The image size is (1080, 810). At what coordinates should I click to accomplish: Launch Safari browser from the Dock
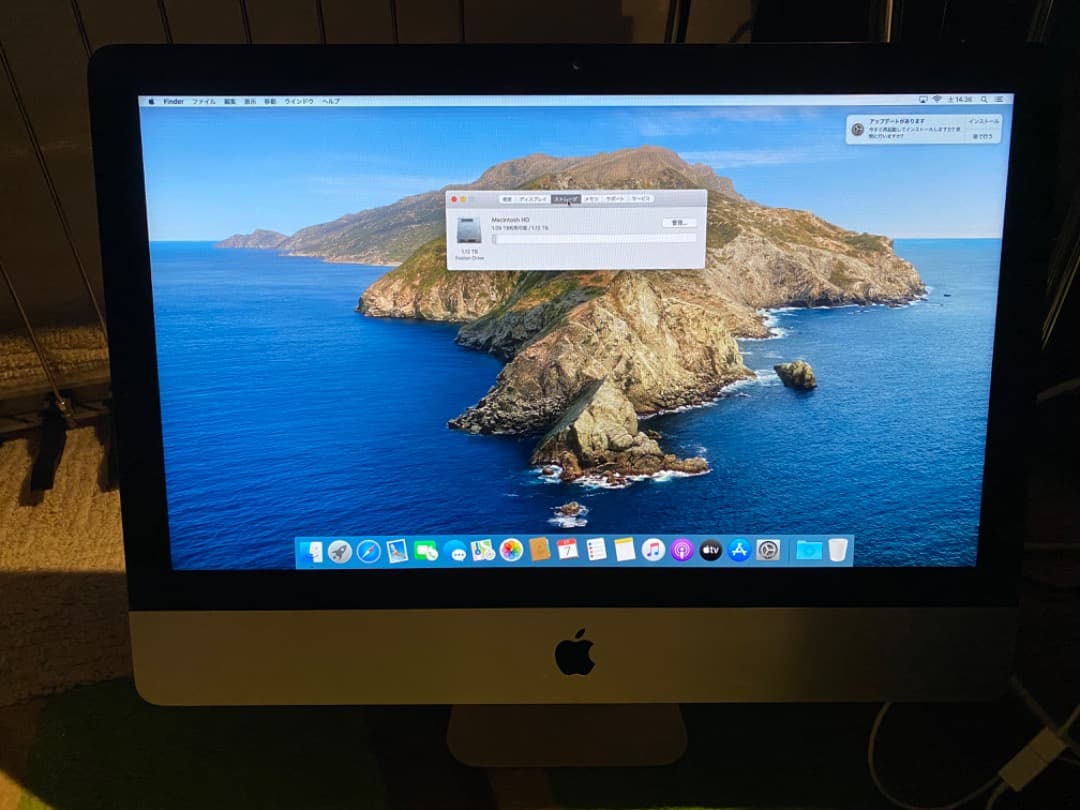click(x=369, y=552)
